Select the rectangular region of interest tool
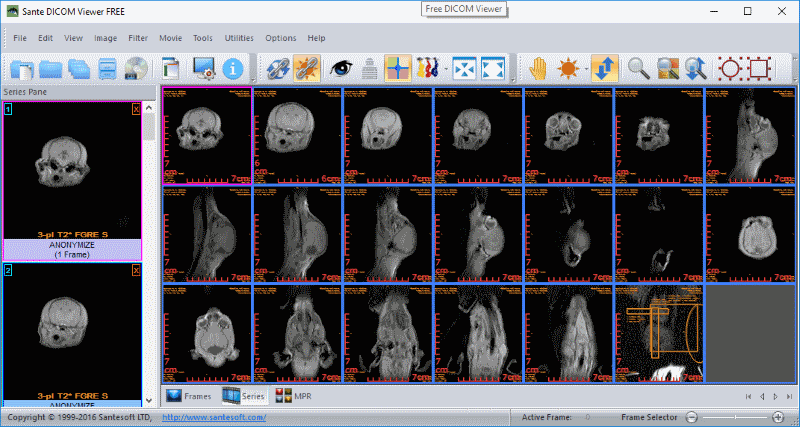800x427 pixels. 759,68
